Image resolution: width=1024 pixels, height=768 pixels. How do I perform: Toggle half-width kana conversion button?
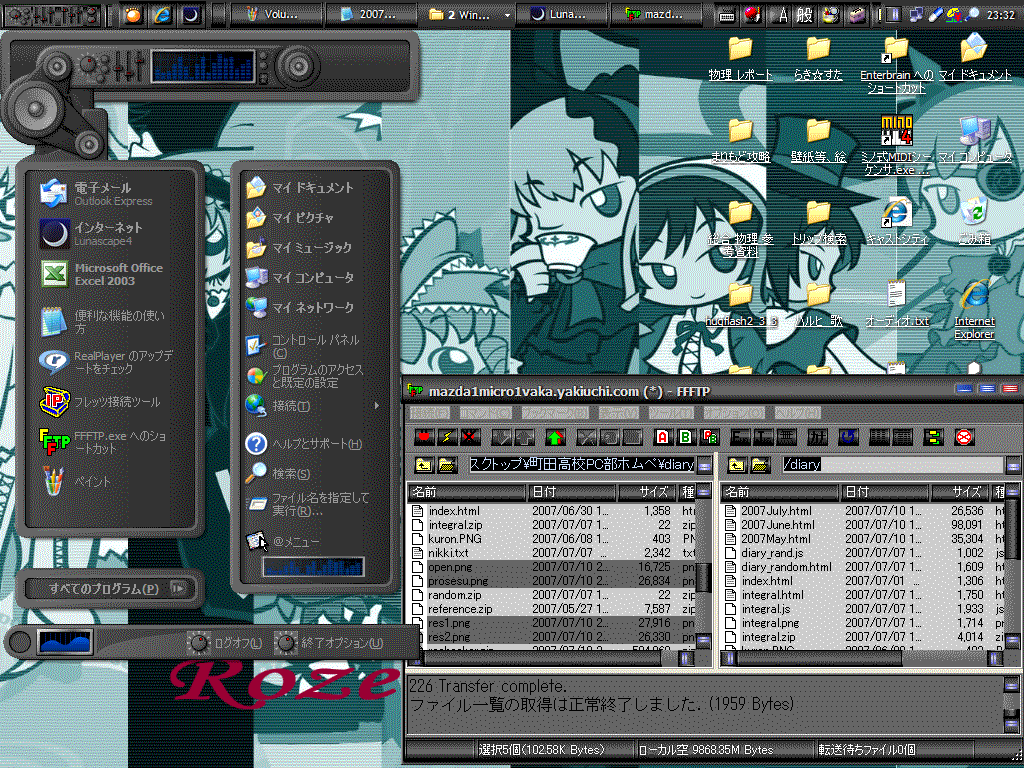(x=817, y=437)
